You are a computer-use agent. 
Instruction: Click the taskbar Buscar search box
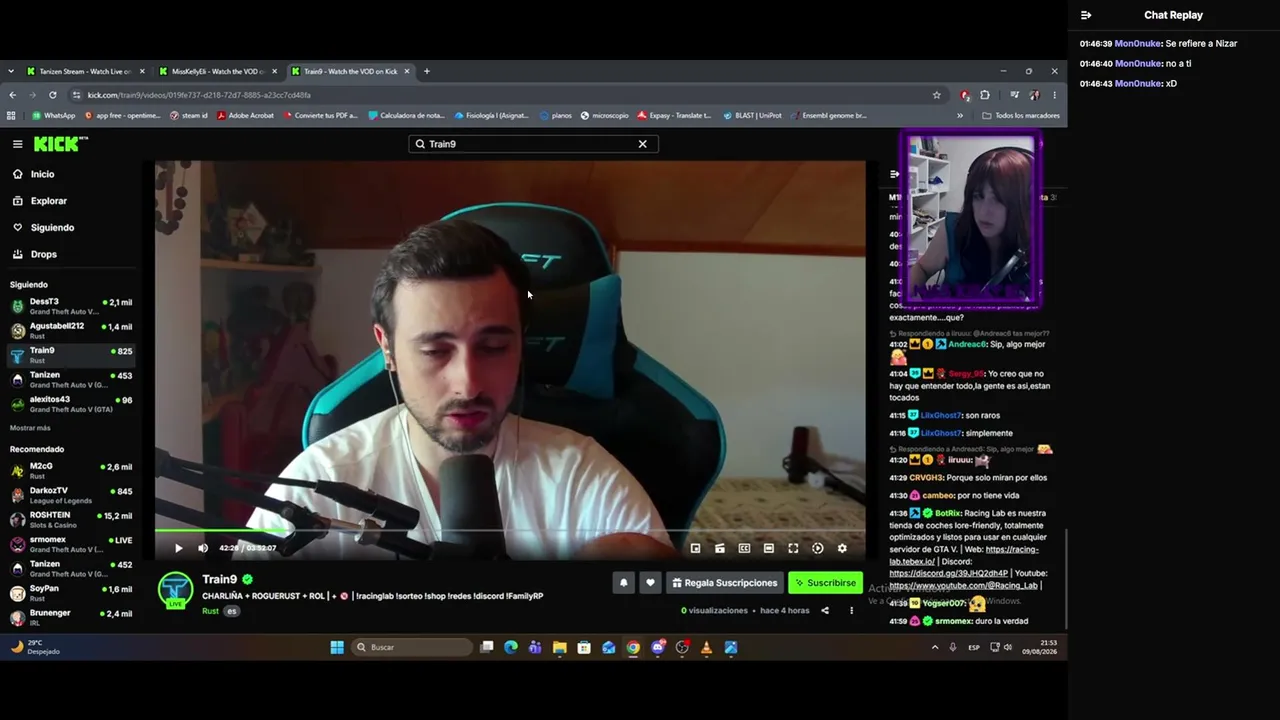[x=413, y=647]
